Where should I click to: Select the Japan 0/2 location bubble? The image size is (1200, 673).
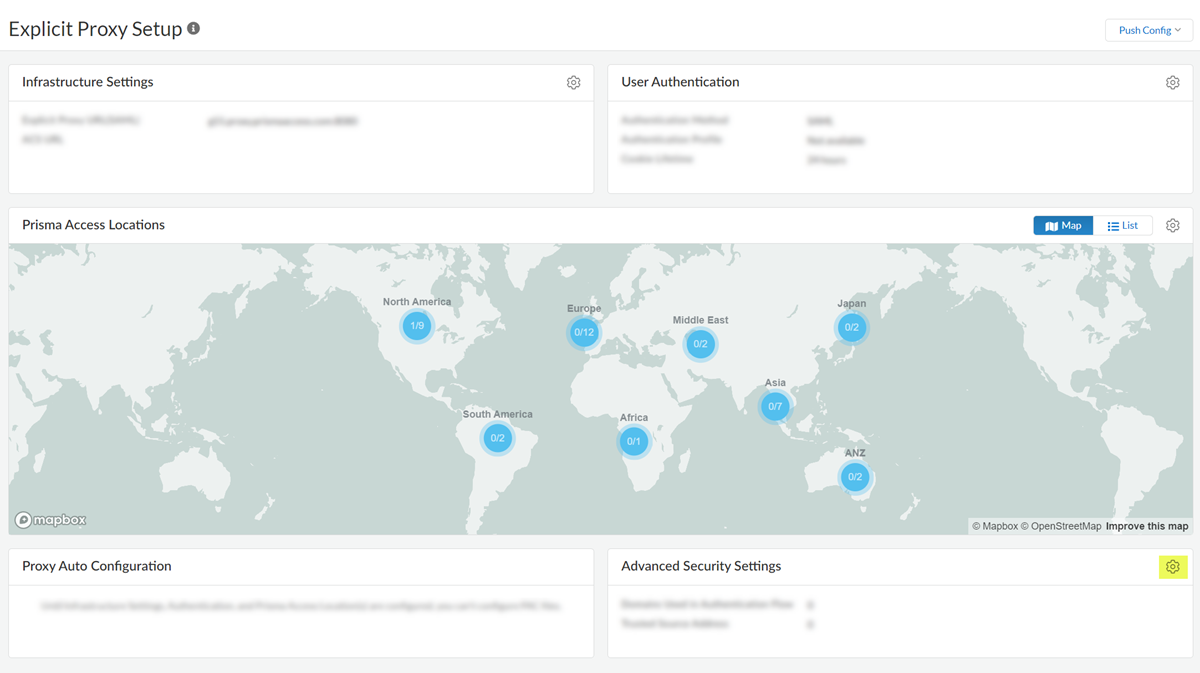[851, 327]
